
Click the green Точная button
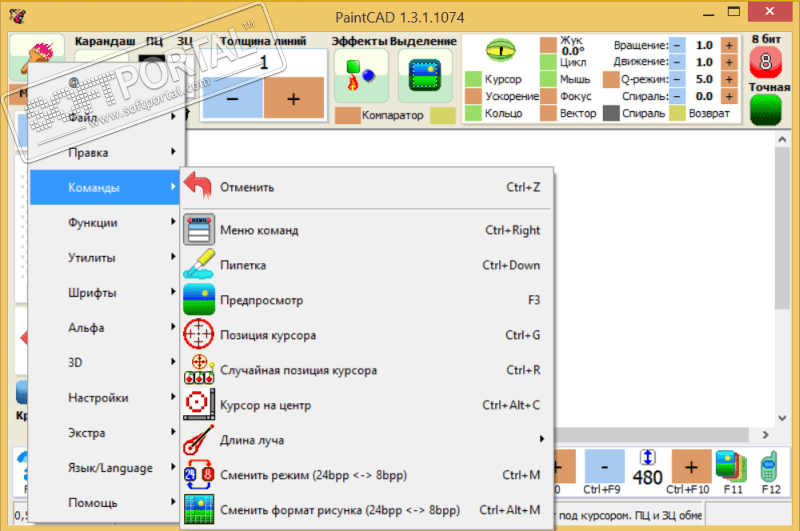coord(765,110)
